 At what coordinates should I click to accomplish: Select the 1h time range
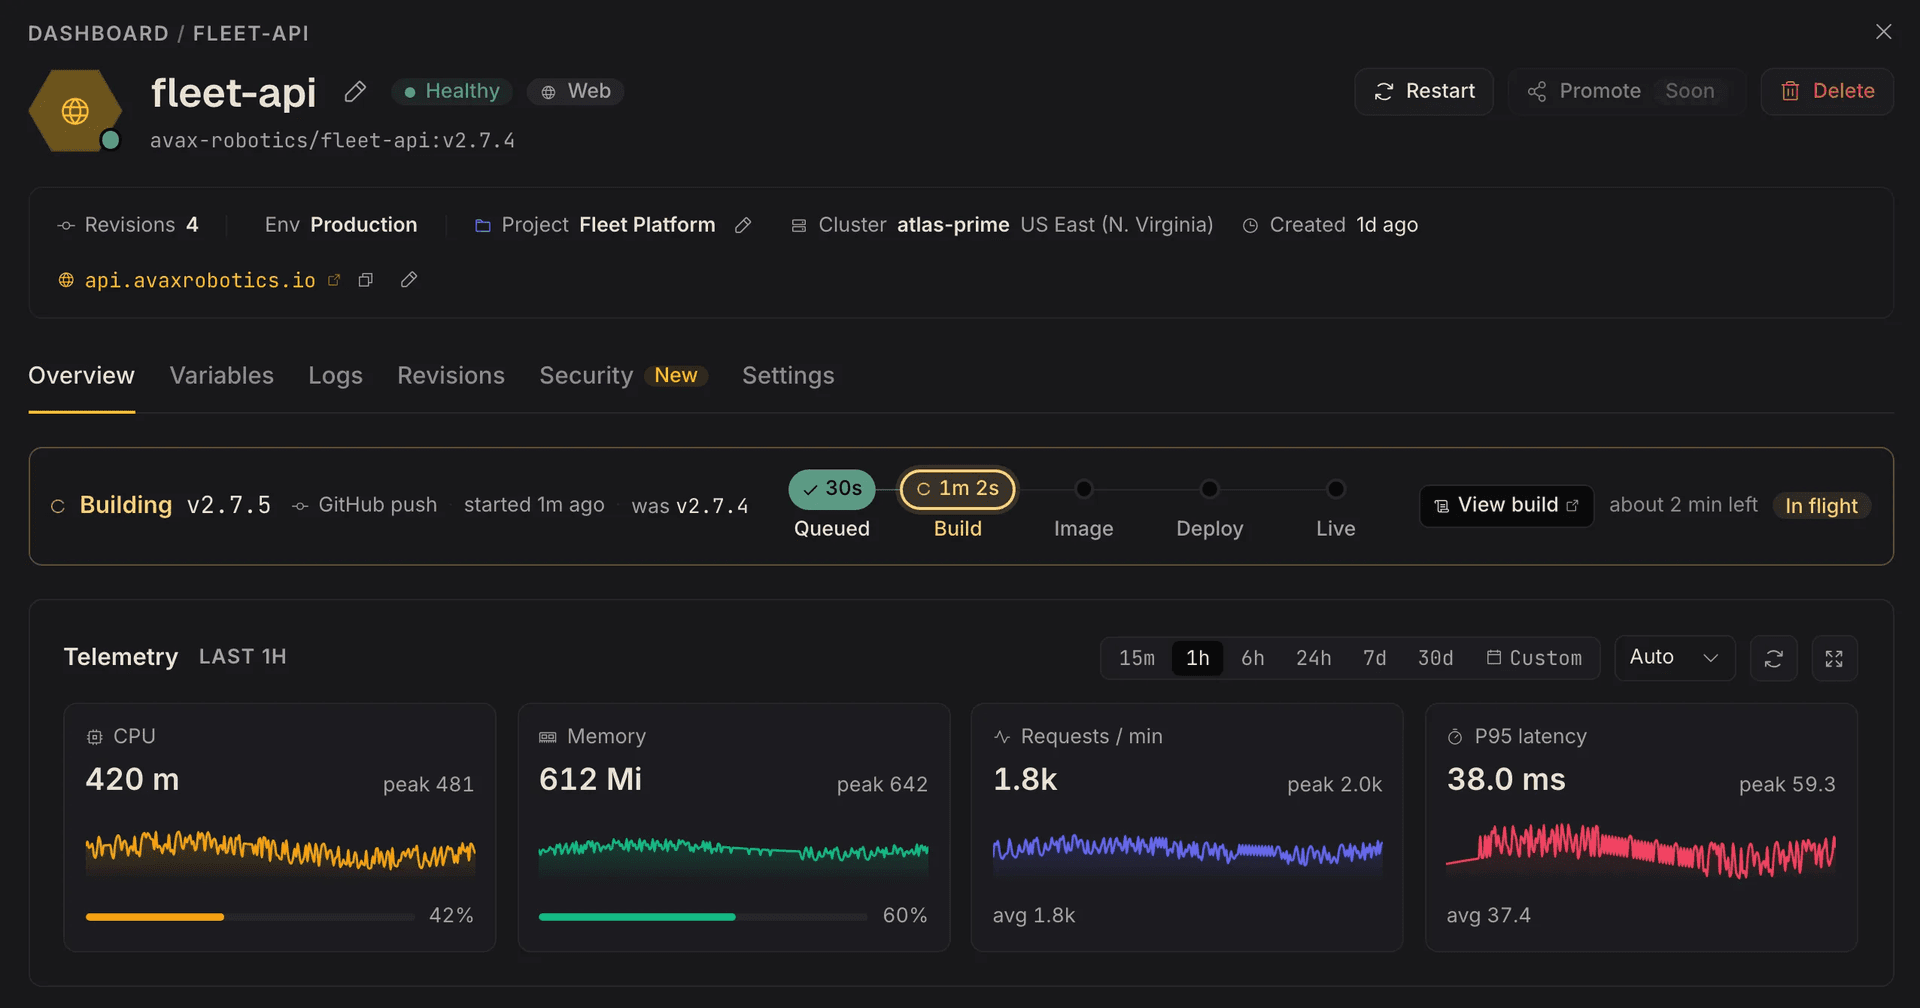tap(1198, 658)
